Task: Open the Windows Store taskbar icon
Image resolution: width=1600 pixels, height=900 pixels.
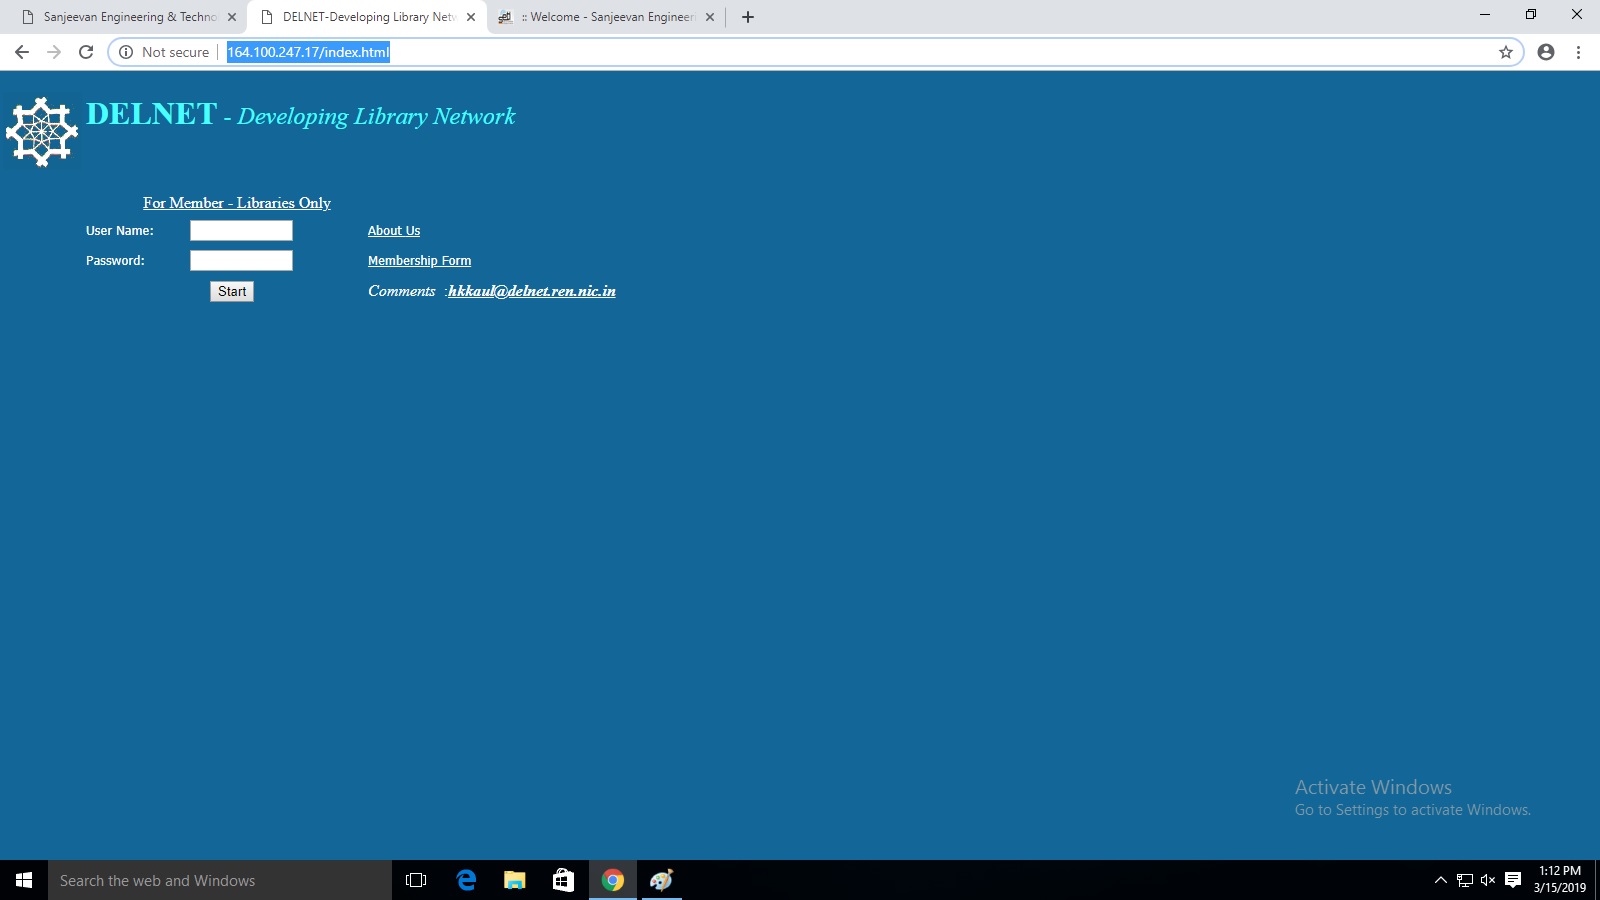Action: point(564,880)
